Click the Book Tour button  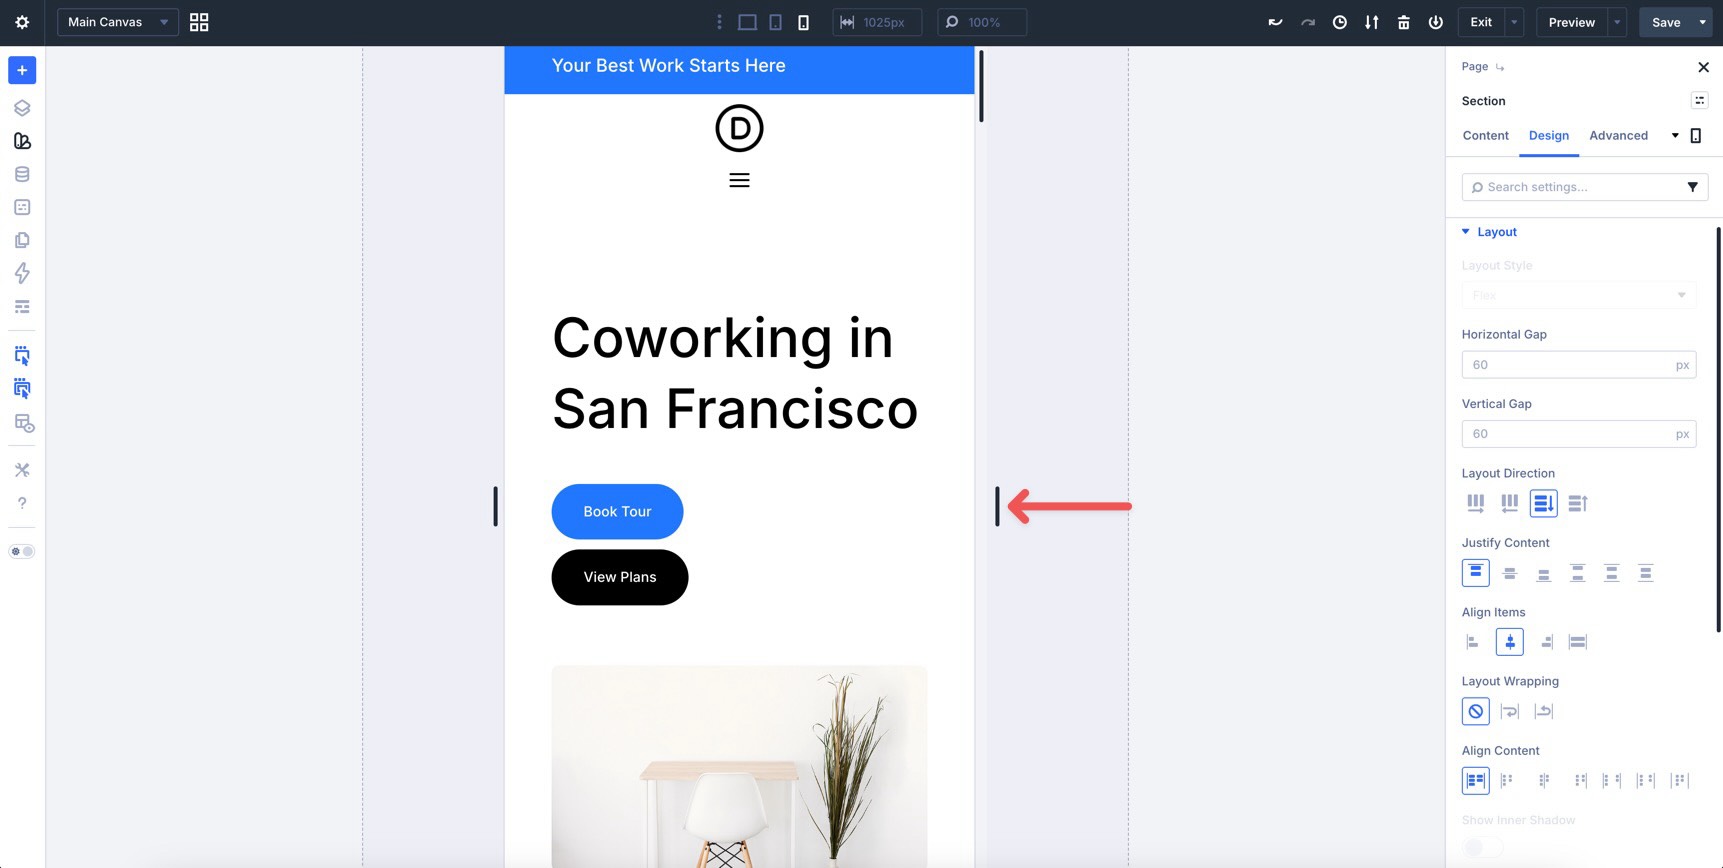pyautogui.click(x=617, y=511)
